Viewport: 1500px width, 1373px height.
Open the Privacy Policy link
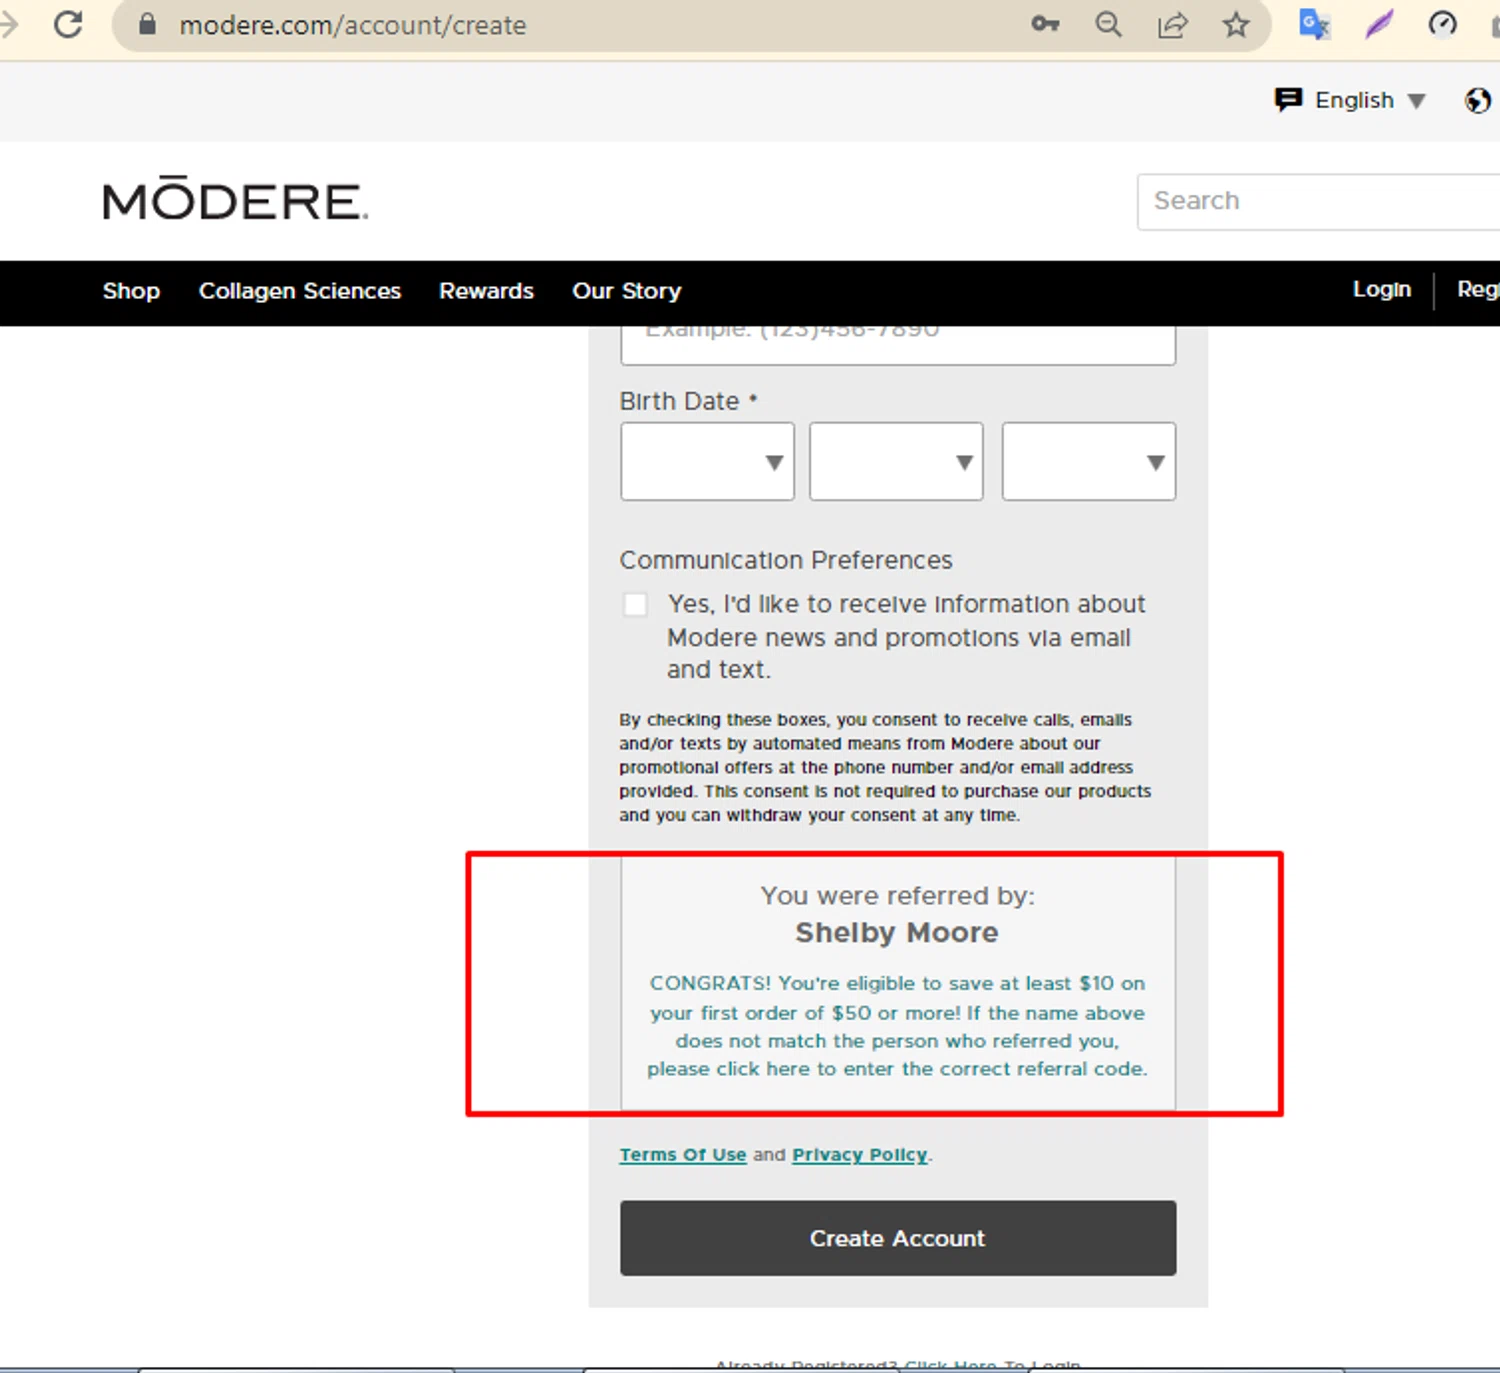pos(860,1154)
